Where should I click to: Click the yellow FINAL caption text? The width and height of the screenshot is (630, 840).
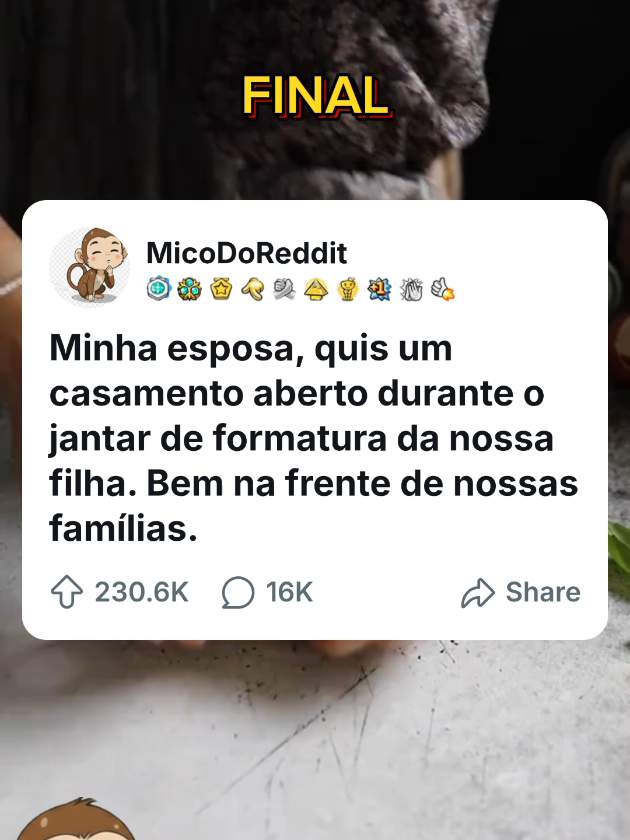click(317, 96)
